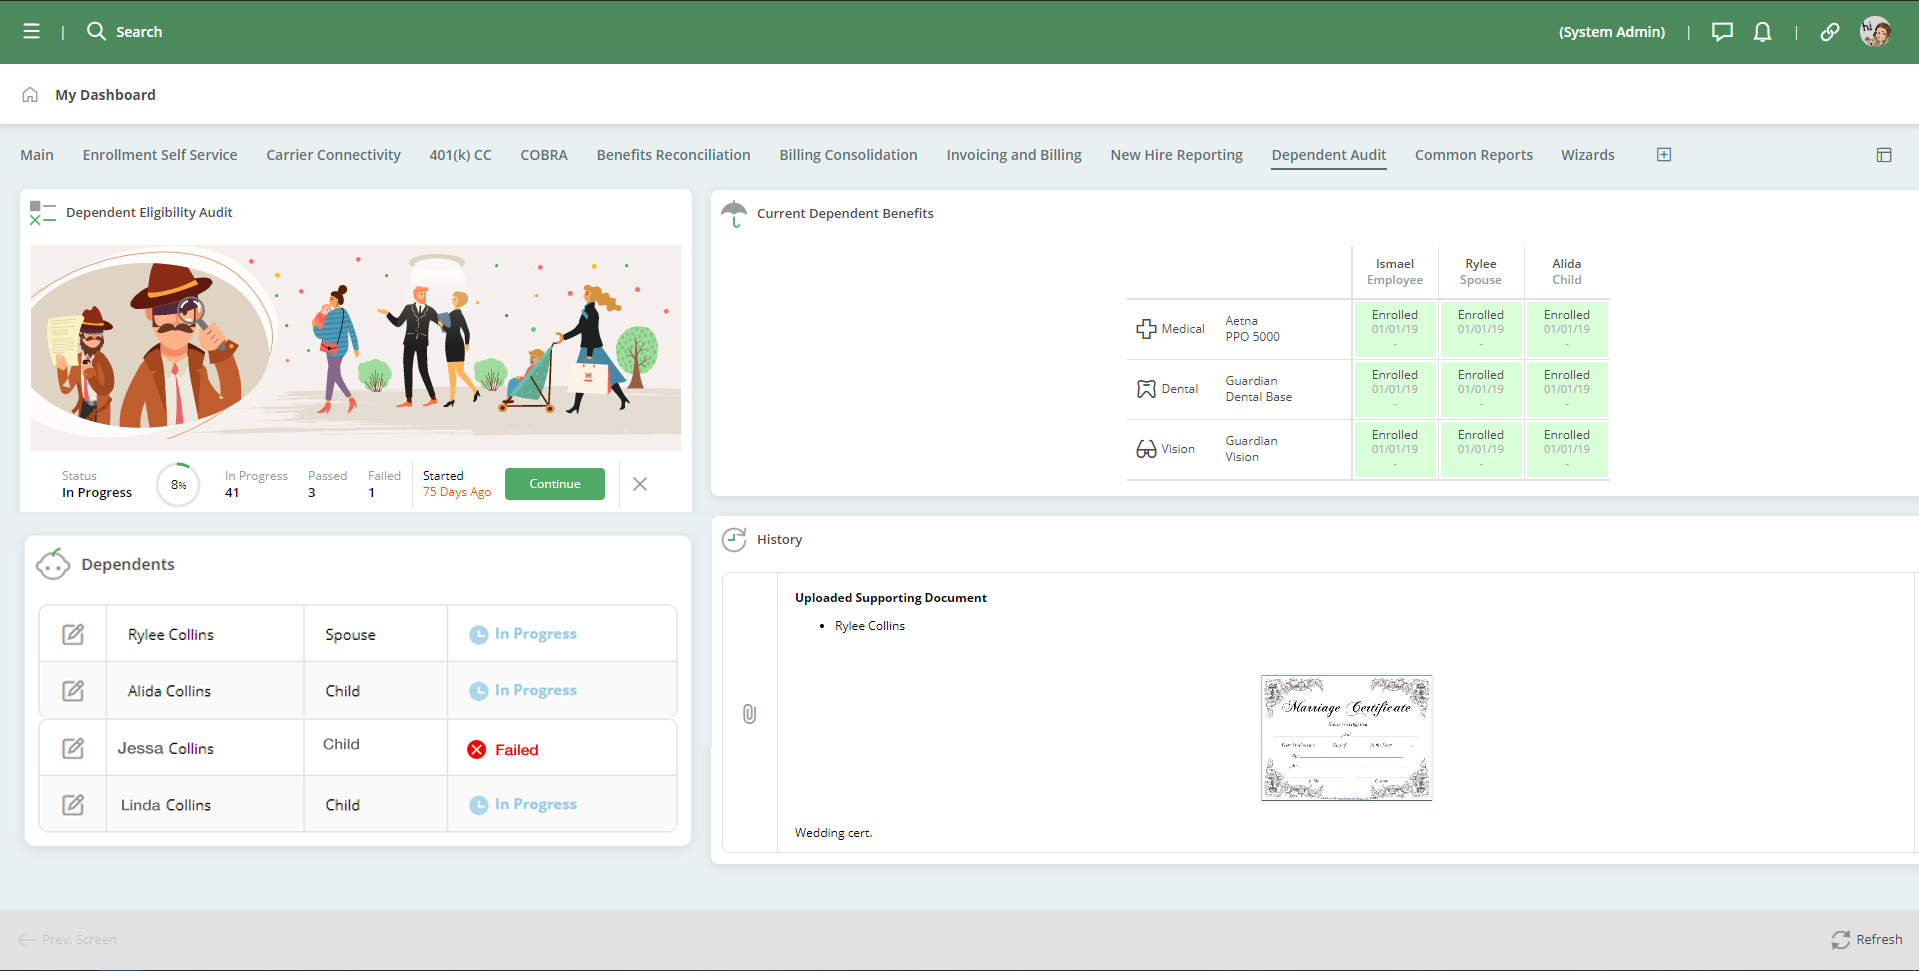Viewport: 1919px width, 971px height.
Task: Add a new dashboard tab with plus icon
Action: (x=1663, y=155)
